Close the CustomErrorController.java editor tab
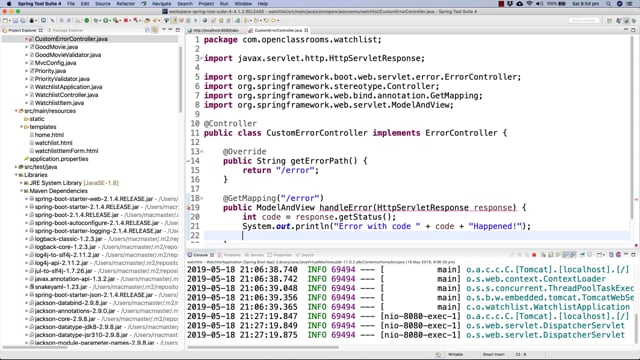The height and width of the screenshot is (360, 640). [306, 30]
